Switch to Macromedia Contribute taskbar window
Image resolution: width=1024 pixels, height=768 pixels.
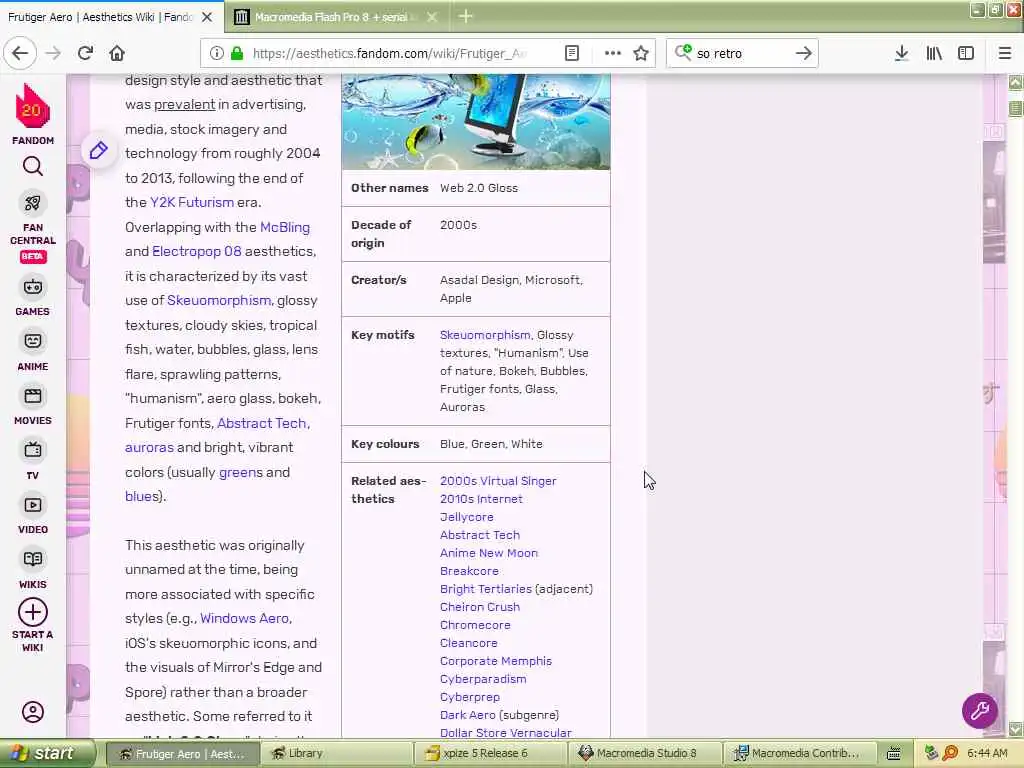point(799,754)
